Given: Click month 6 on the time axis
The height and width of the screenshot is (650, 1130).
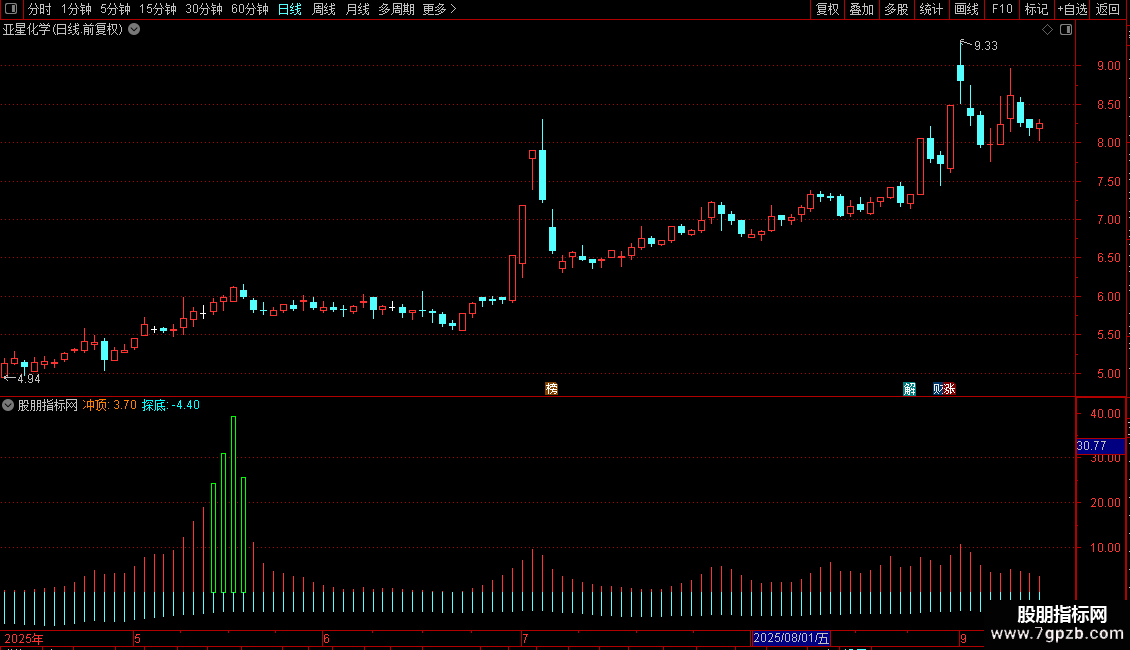Looking at the screenshot, I should tap(326, 638).
